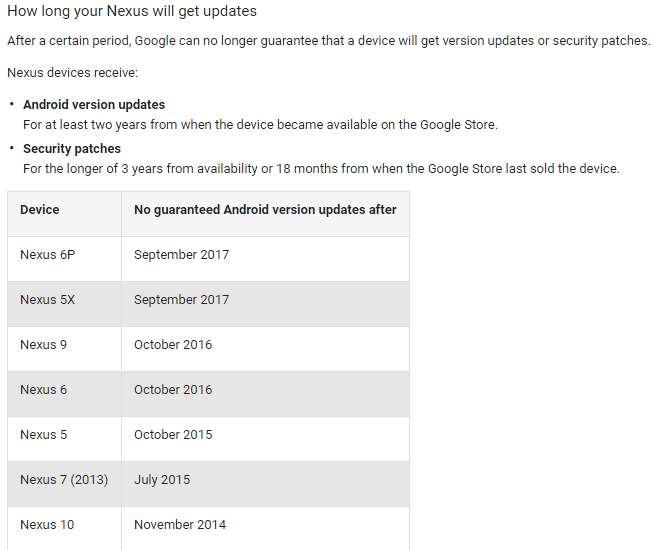Image resolution: width=653 pixels, height=550 pixels.
Task: Select the Nexus 9 device cell
Action: coord(44,345)
